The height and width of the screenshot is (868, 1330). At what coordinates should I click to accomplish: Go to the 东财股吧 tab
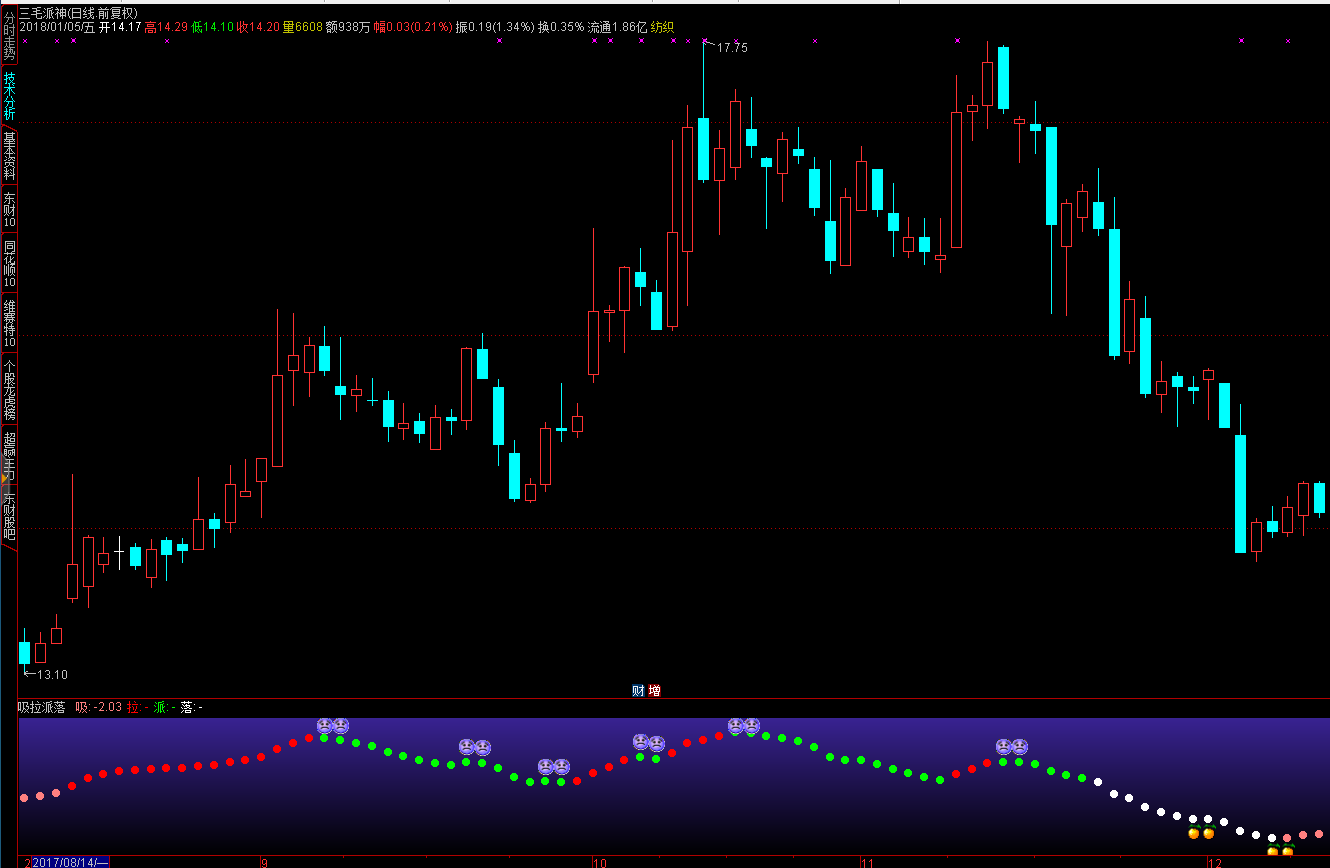[x=9, y=516]
